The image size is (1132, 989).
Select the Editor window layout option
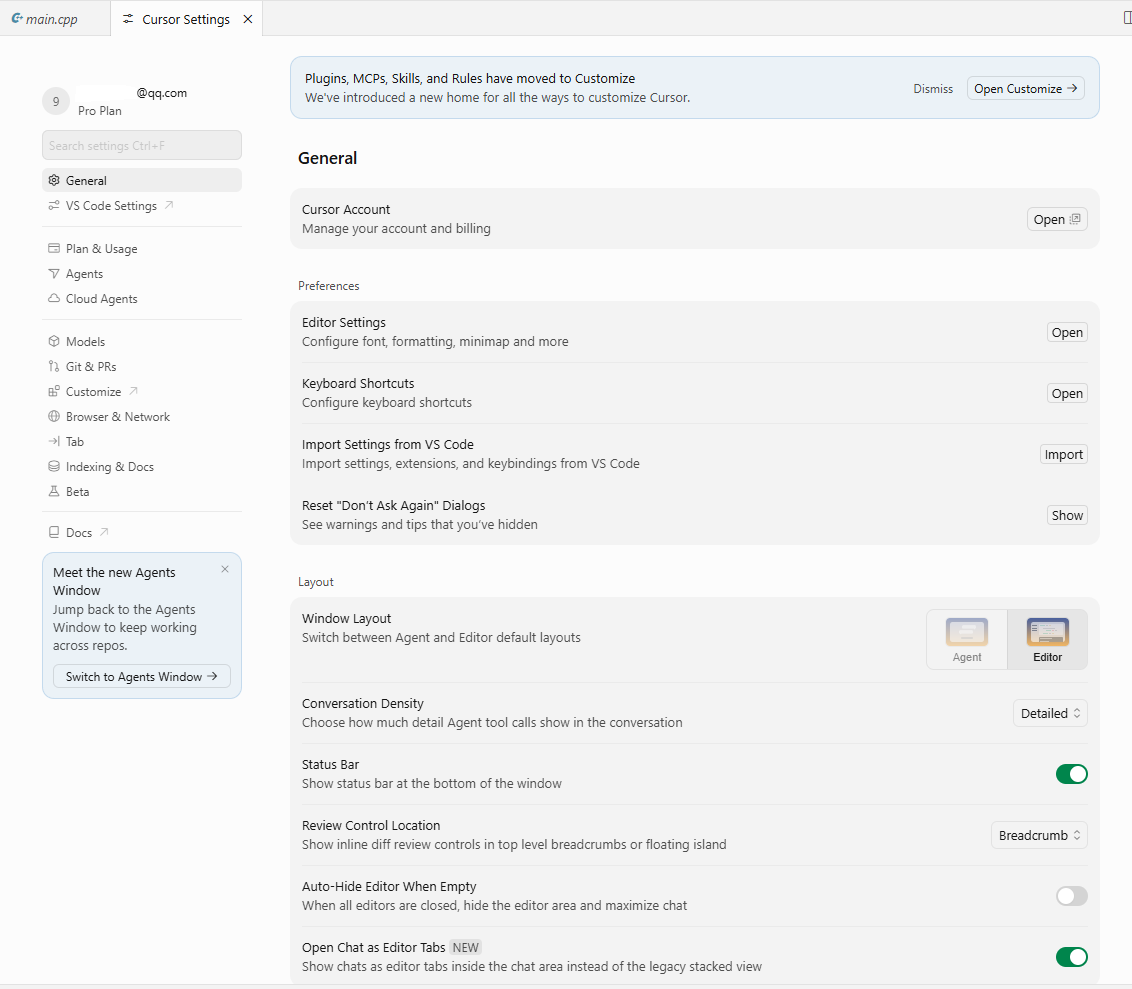pyautogui.click(x=1048, y=640)
